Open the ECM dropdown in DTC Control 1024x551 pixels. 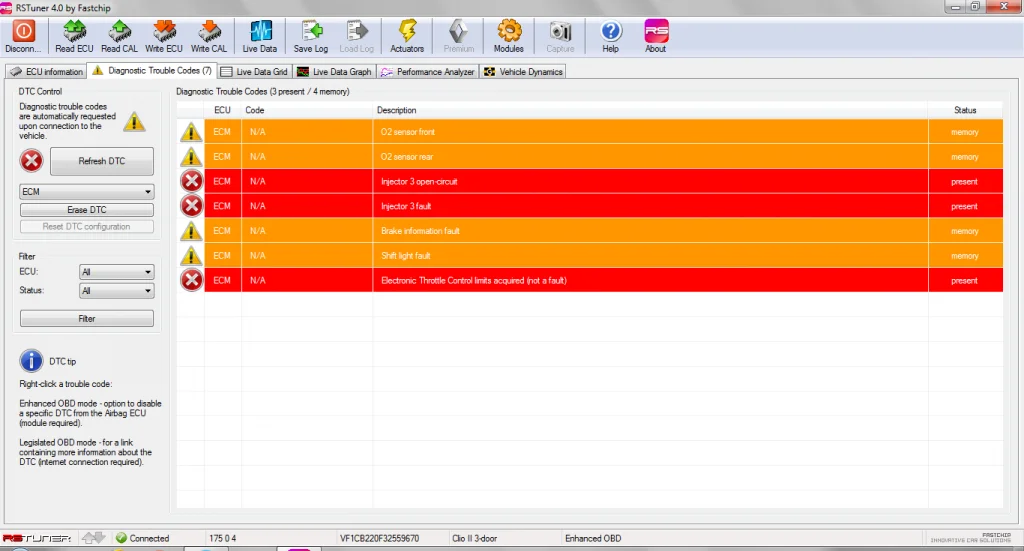[87, 191]
